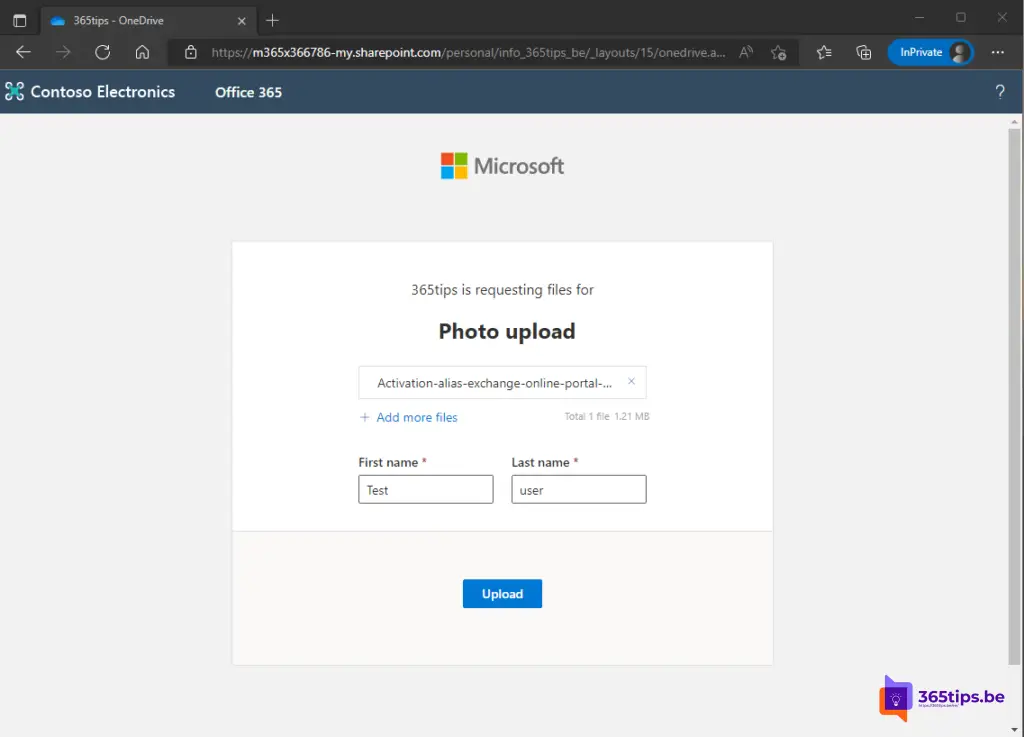Open the Favorites list icon
Image resolution: width=1024 pixels, height=737 pixels.
coord(824,53)
